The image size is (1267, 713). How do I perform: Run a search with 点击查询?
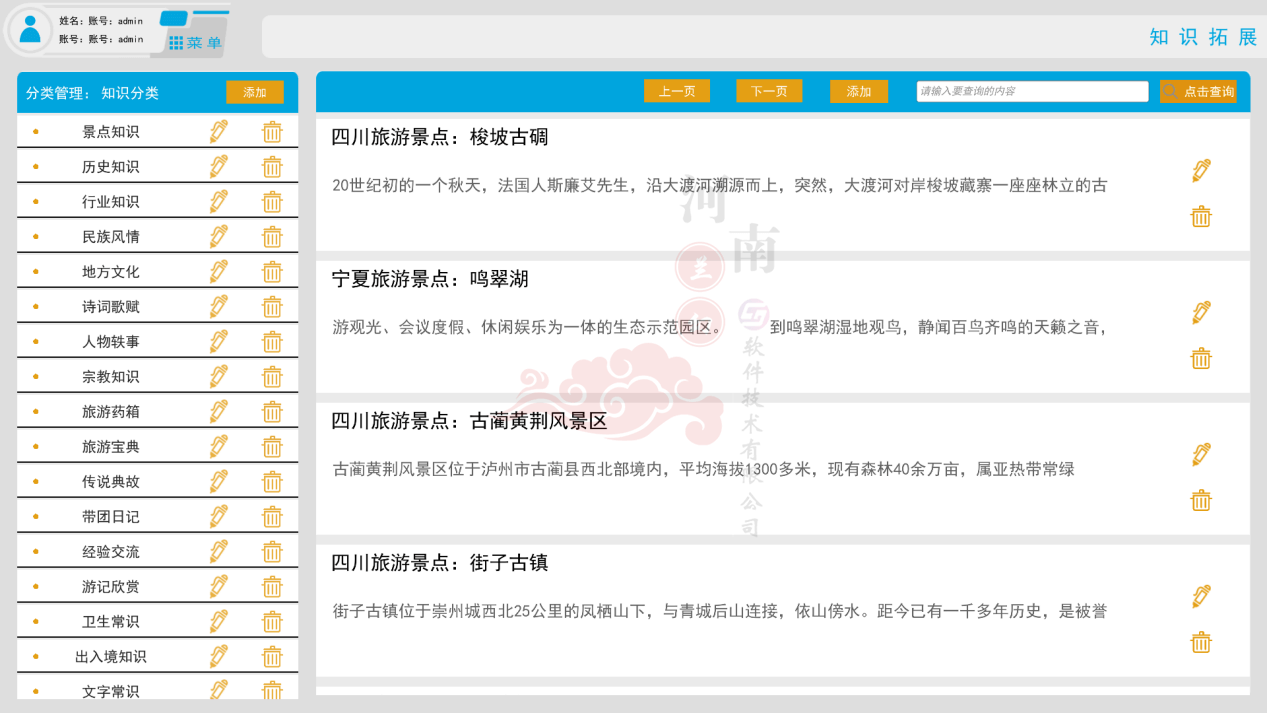(x=1198, y=90)
